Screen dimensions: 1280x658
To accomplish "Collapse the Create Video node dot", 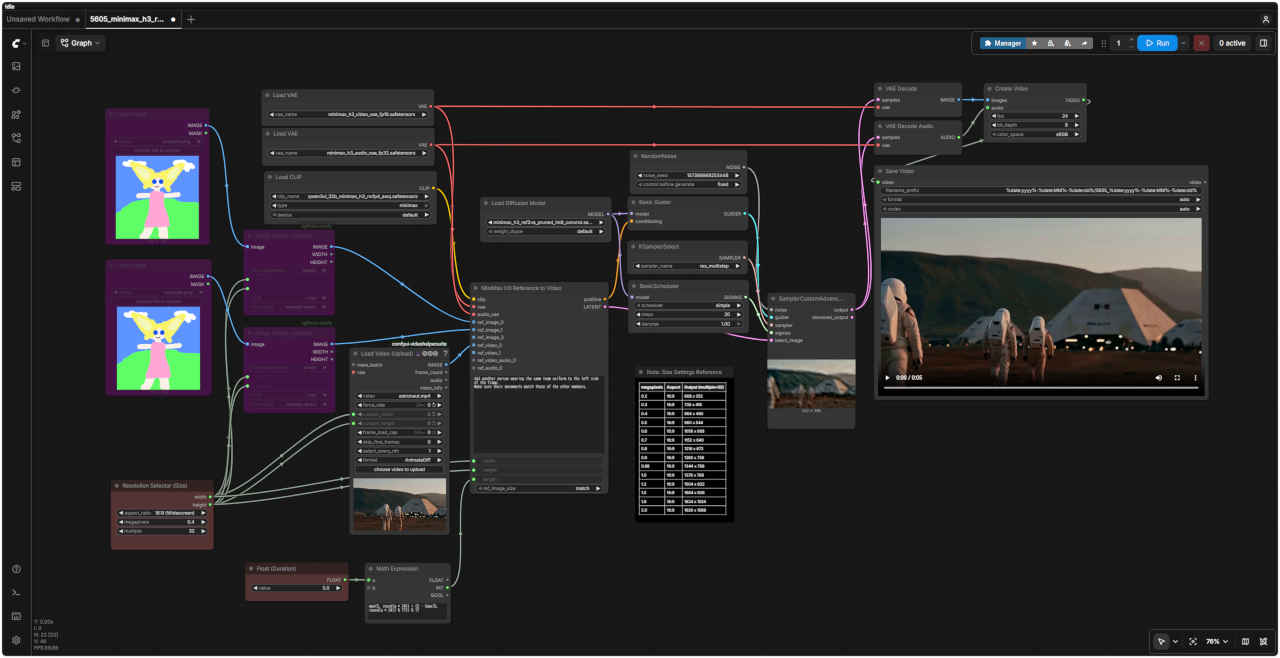I will click(x=990, y=88).
